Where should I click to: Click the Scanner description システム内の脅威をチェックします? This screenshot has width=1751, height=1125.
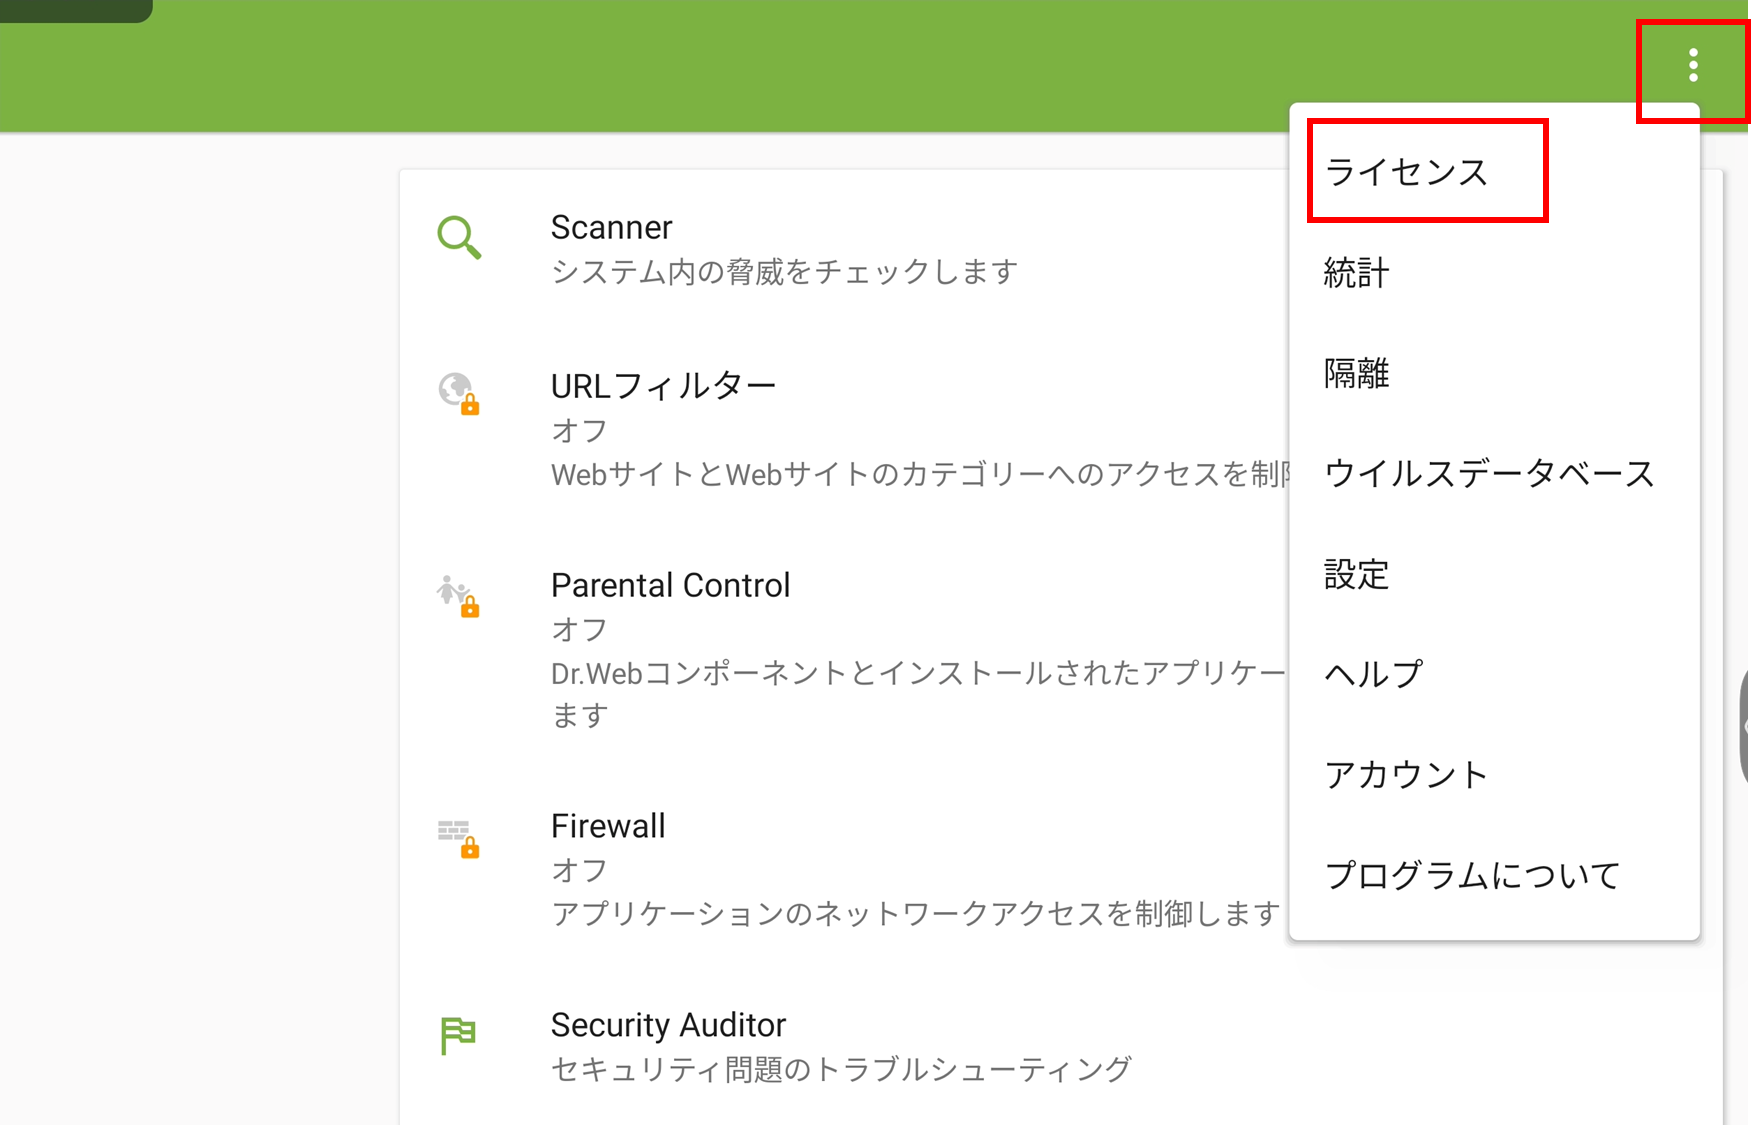click(x=784, y=272)
